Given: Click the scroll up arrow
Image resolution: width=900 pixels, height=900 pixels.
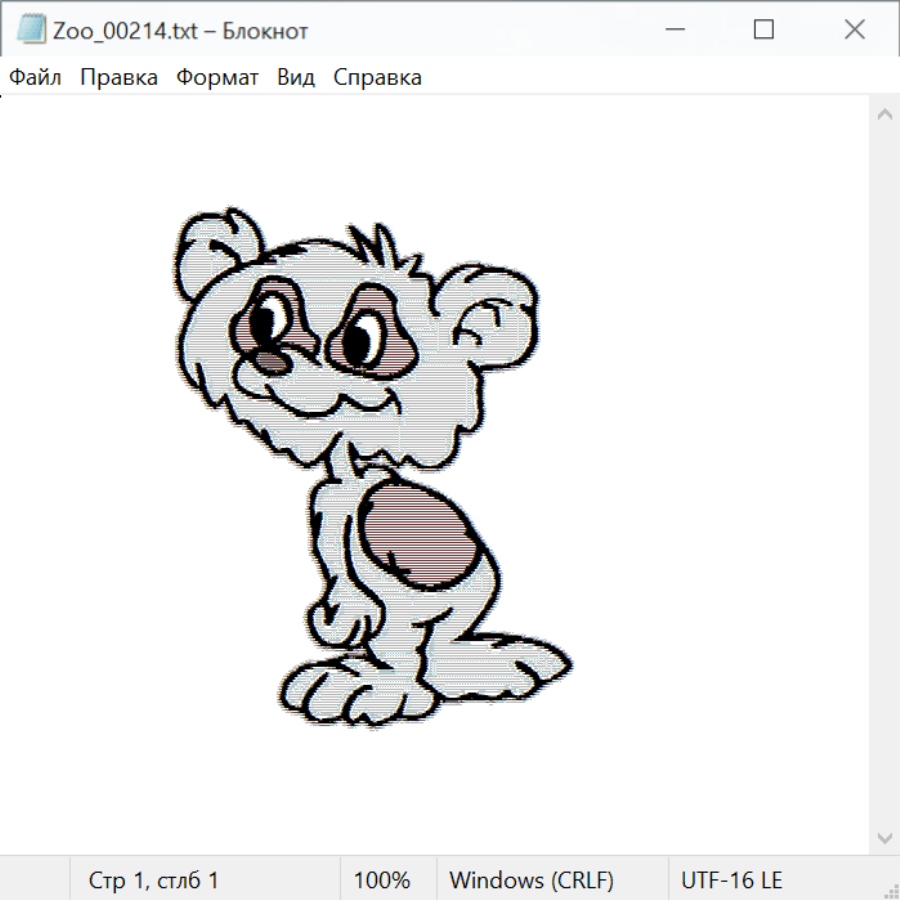Looking at the screenshot, I should 884,115.
